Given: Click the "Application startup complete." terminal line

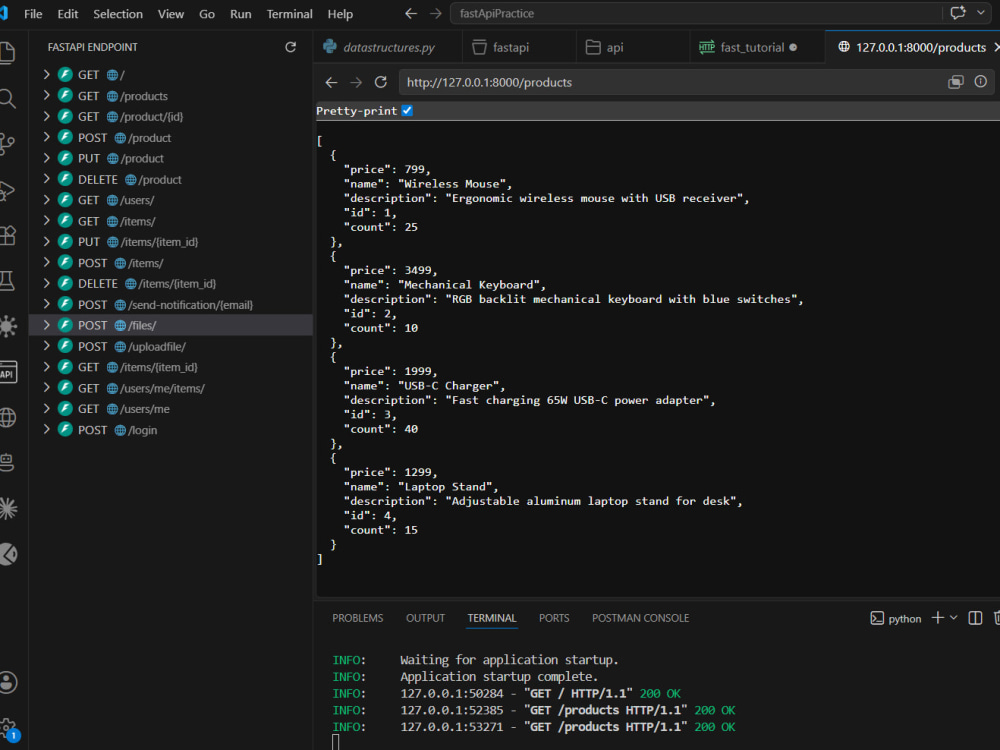Looking at the screenshot, I should (x=499, y=676).
